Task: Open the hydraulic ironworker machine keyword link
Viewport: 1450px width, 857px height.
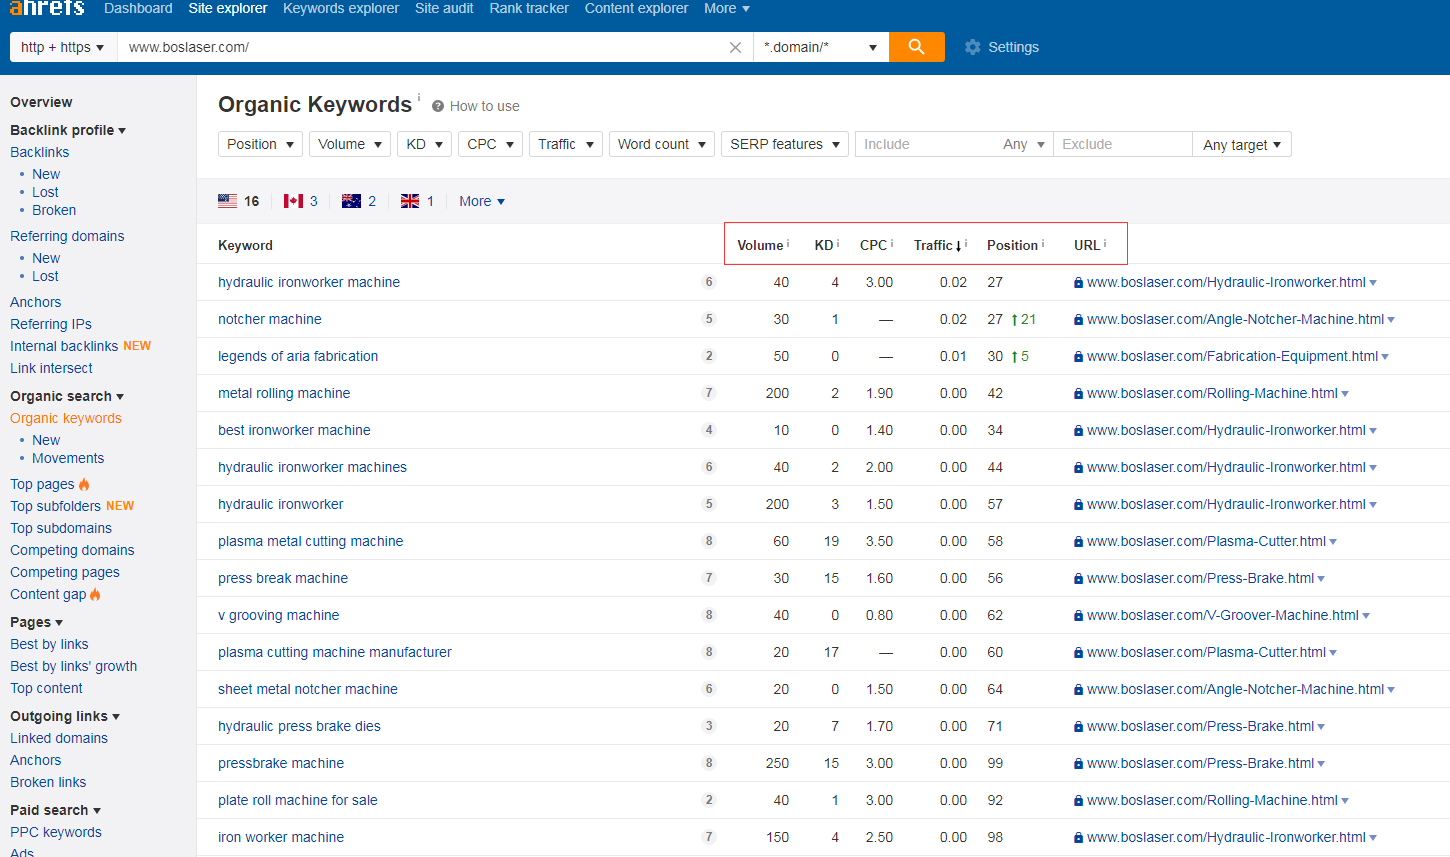Action: point(309,282)
